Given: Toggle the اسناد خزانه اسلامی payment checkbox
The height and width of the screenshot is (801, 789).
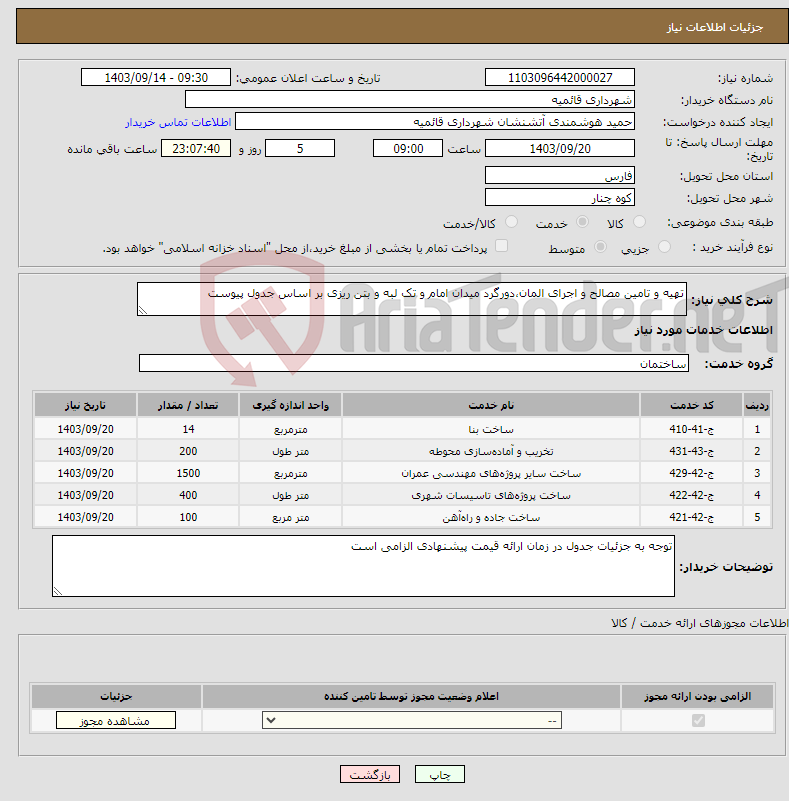Looking at the screenshot, I should coord(501,246).
